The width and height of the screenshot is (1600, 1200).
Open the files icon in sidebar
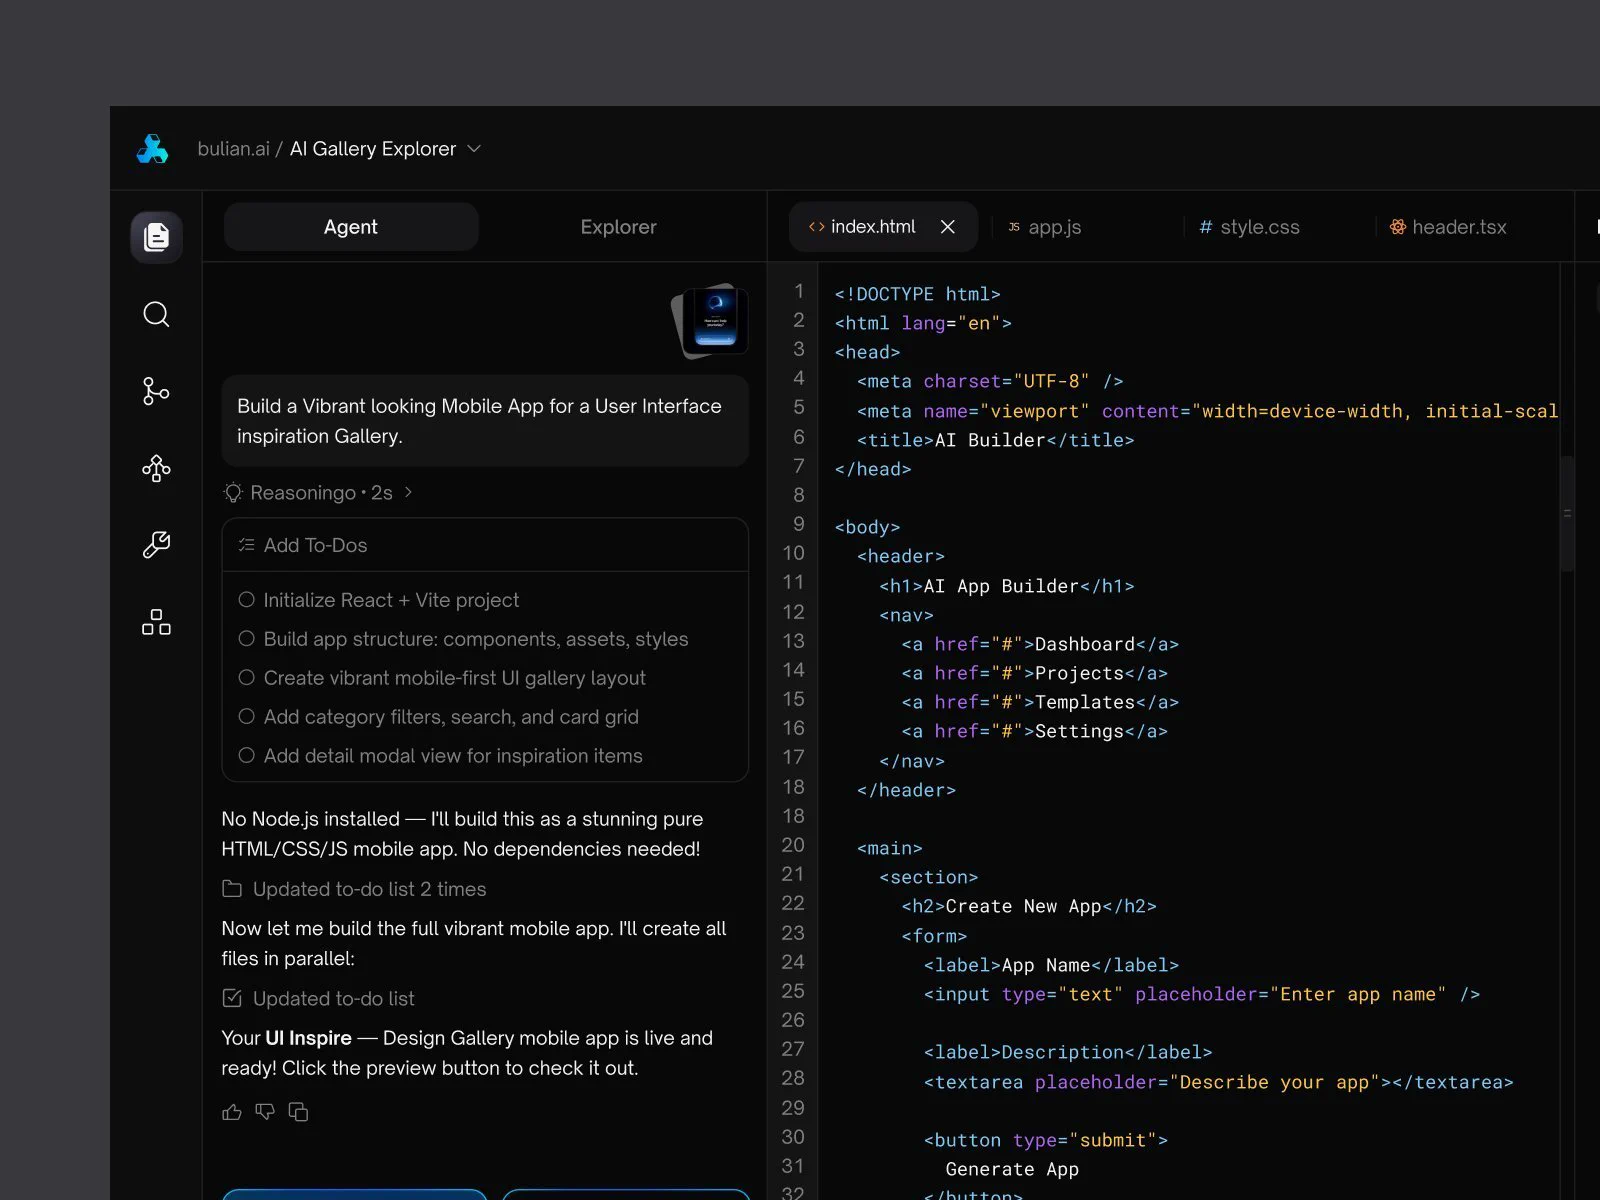[x=156, y=237]
